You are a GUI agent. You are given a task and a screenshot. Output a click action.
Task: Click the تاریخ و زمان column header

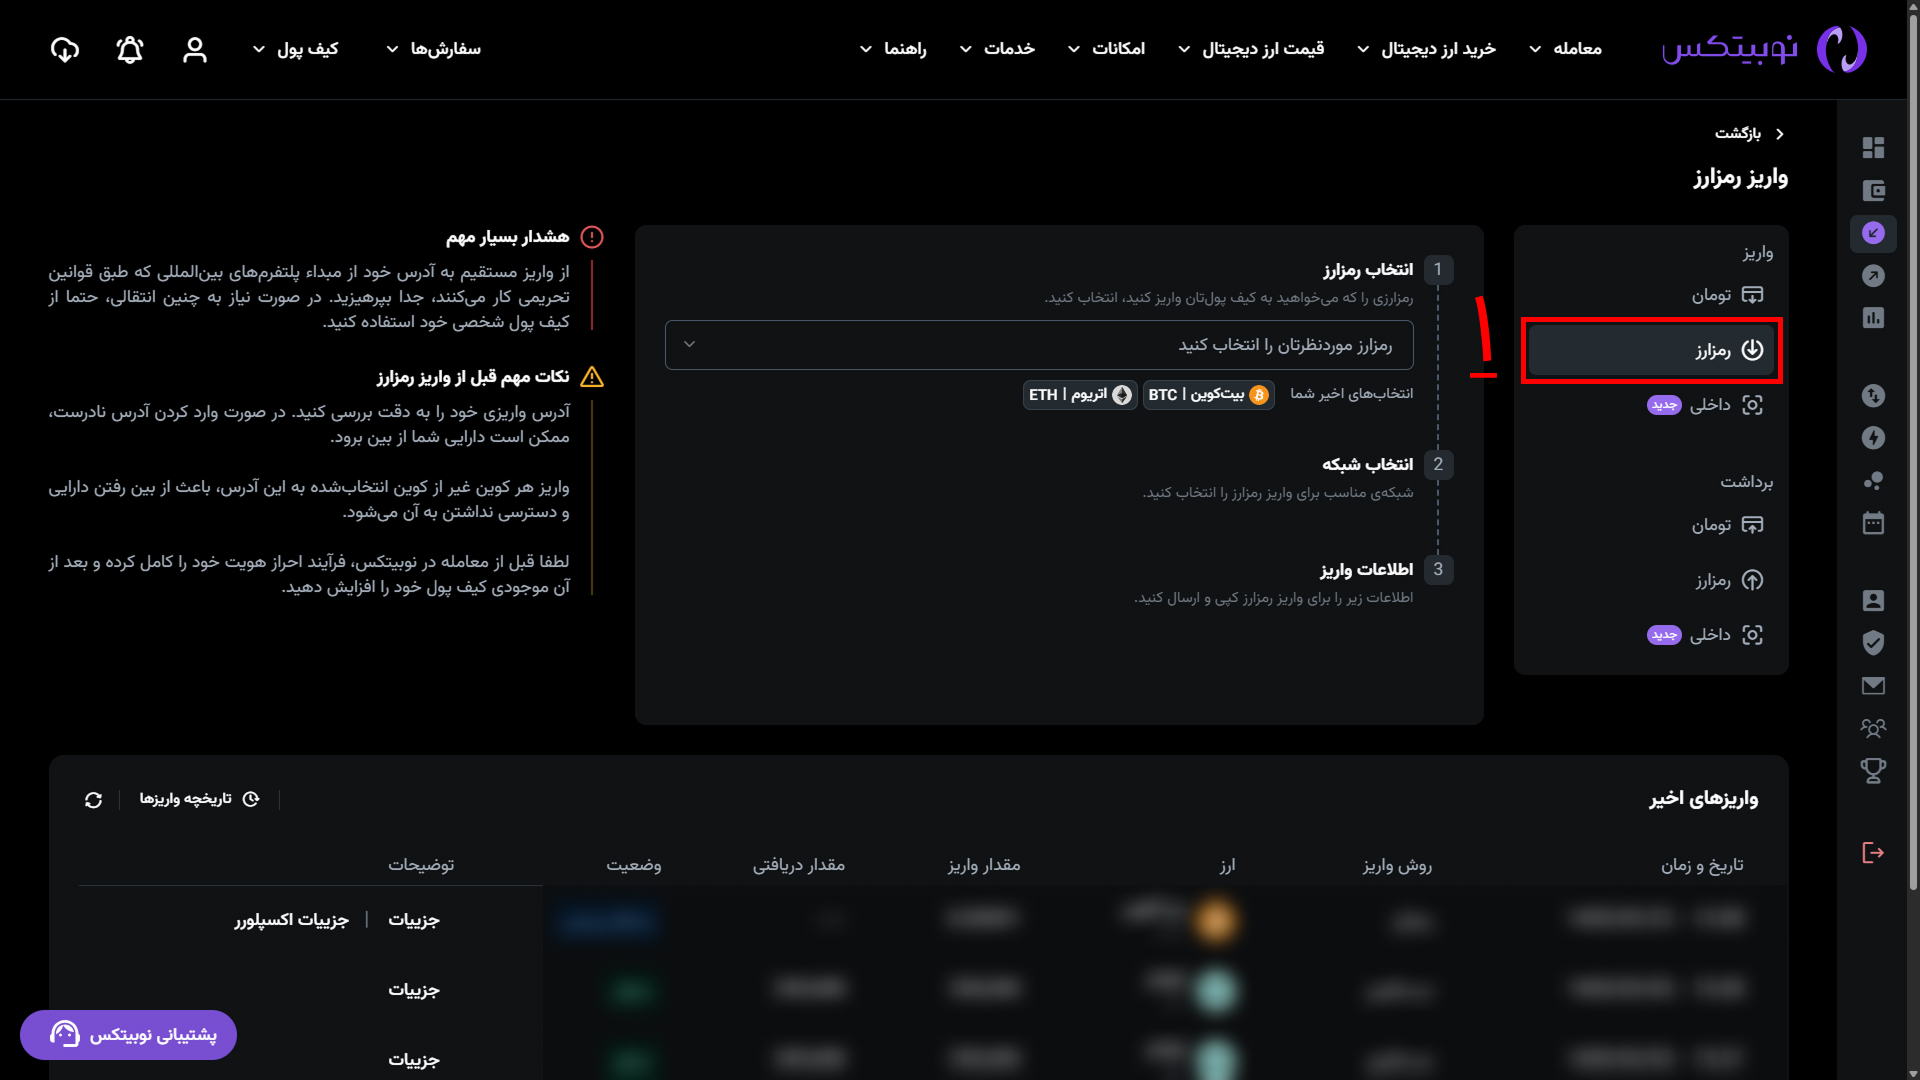tap(1702, 865)
